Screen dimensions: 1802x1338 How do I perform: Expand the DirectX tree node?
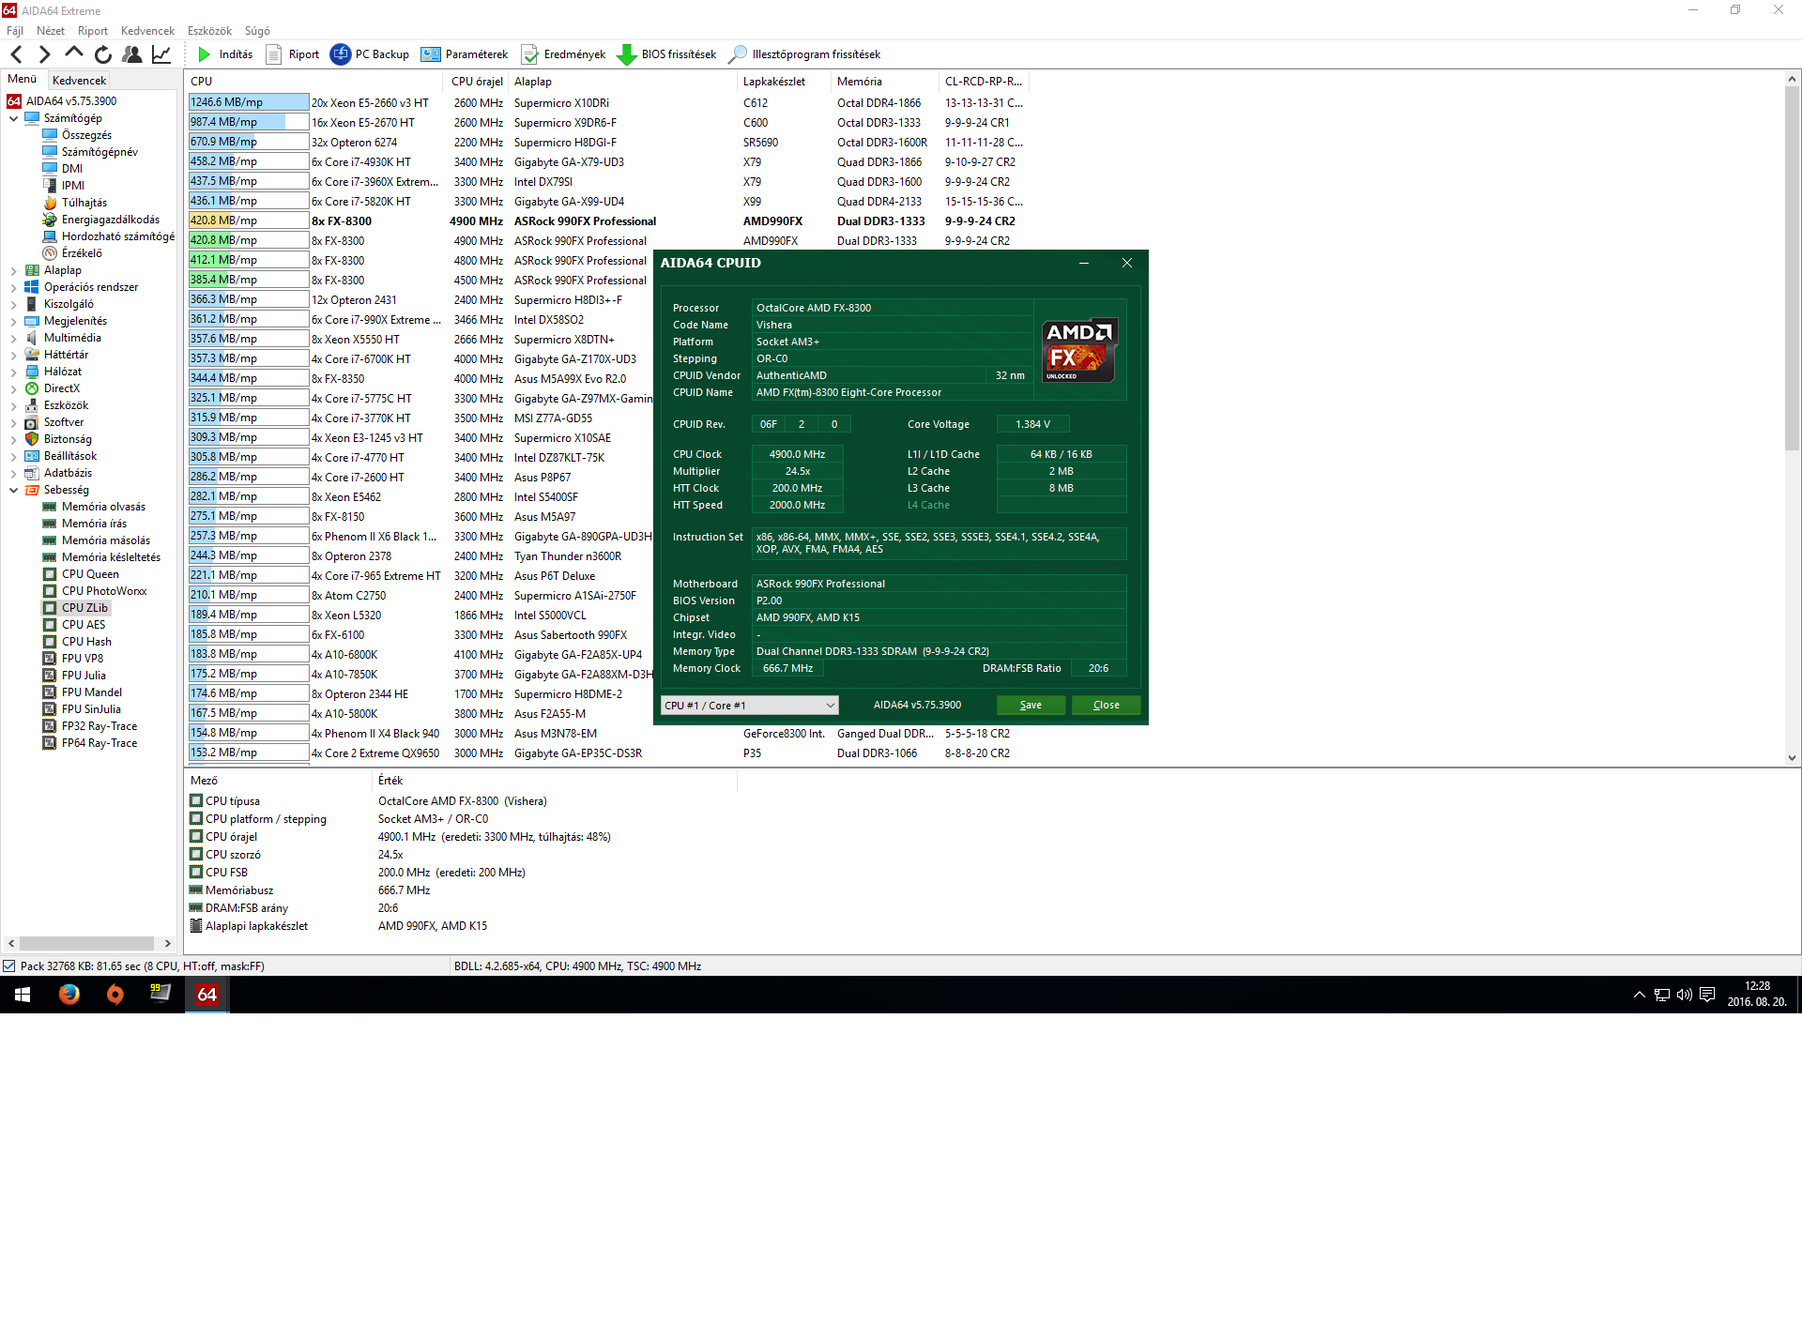13,388
